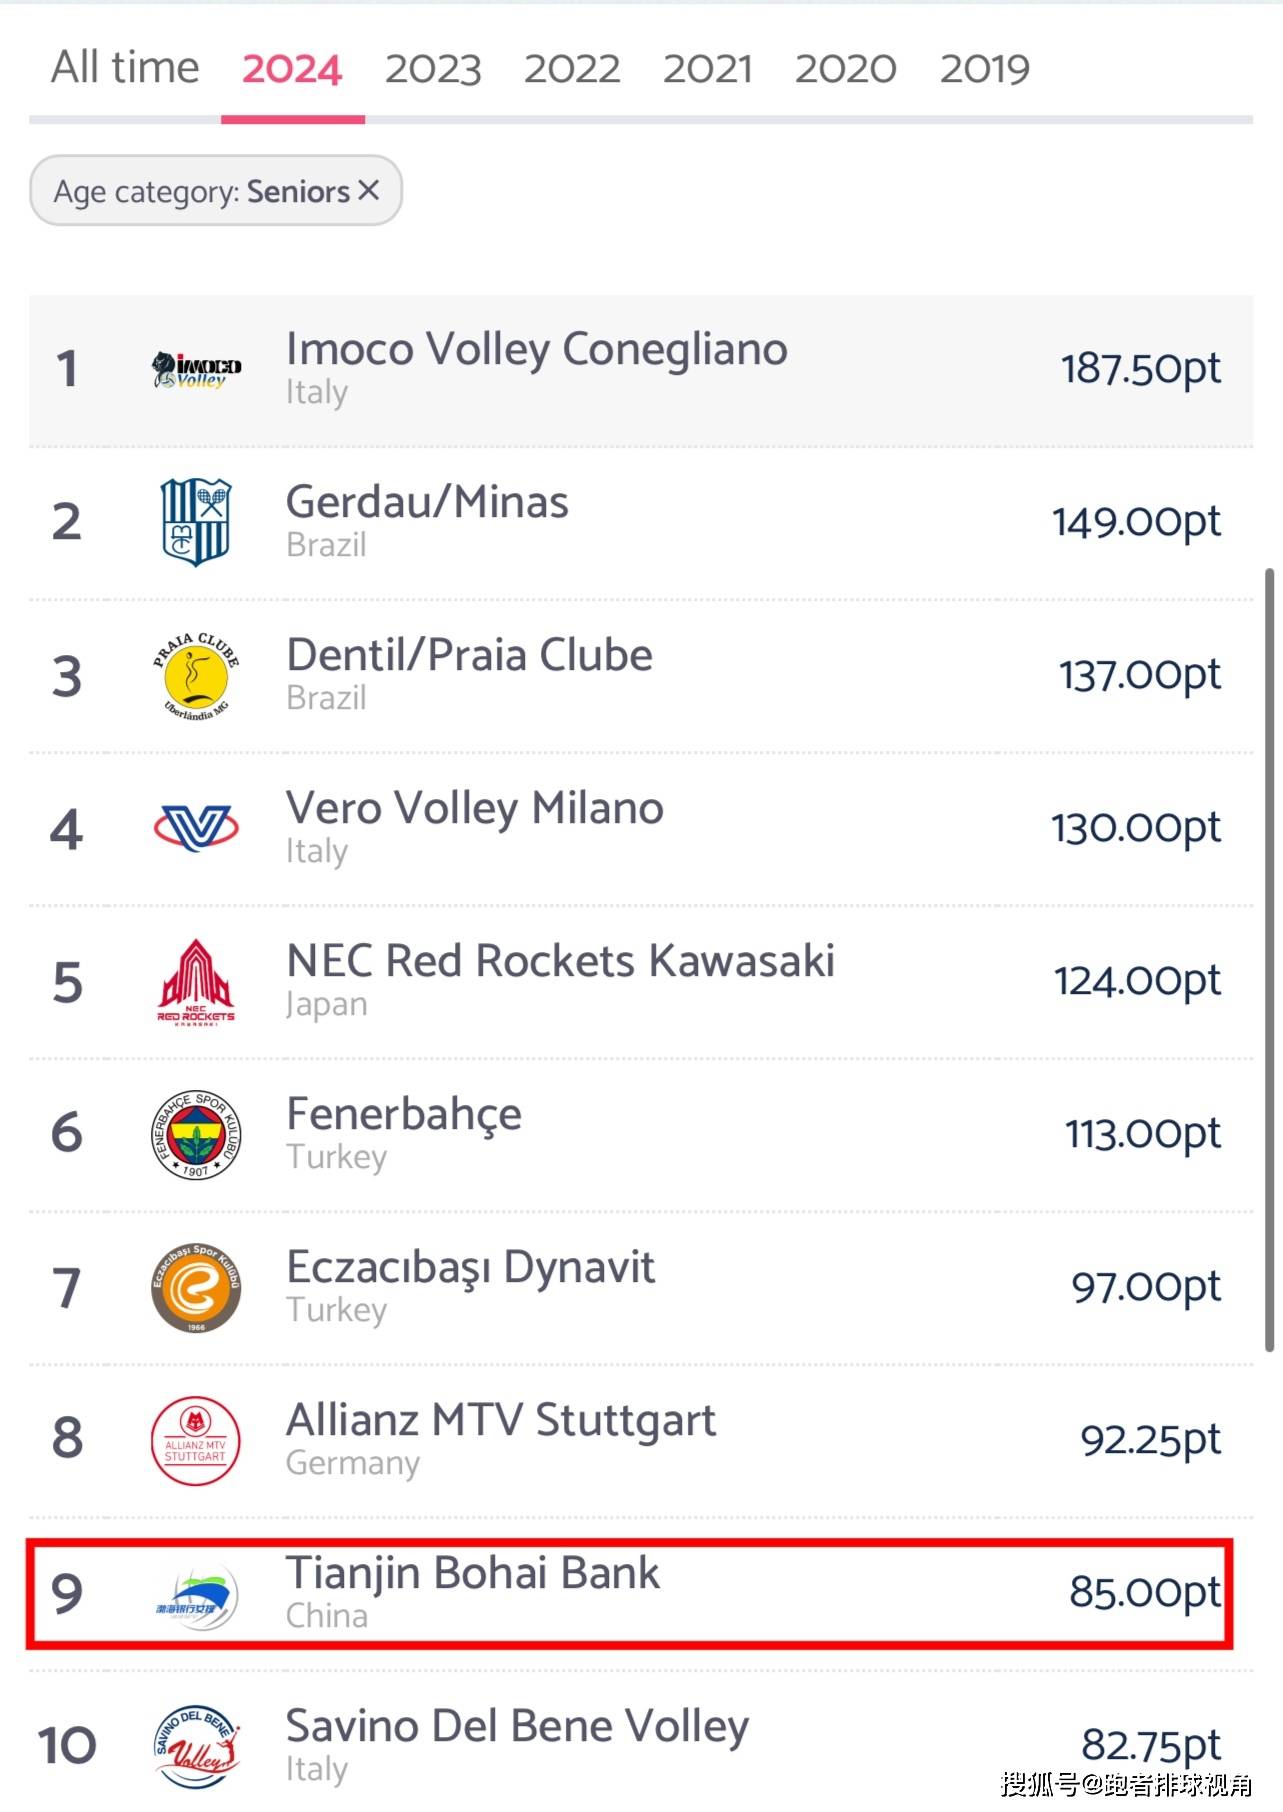The height and width of the screenshot is (1812, 1283).
Task: Click the Imoco Volley team logo
Action: pyautogui.click(x=196, y=370)
